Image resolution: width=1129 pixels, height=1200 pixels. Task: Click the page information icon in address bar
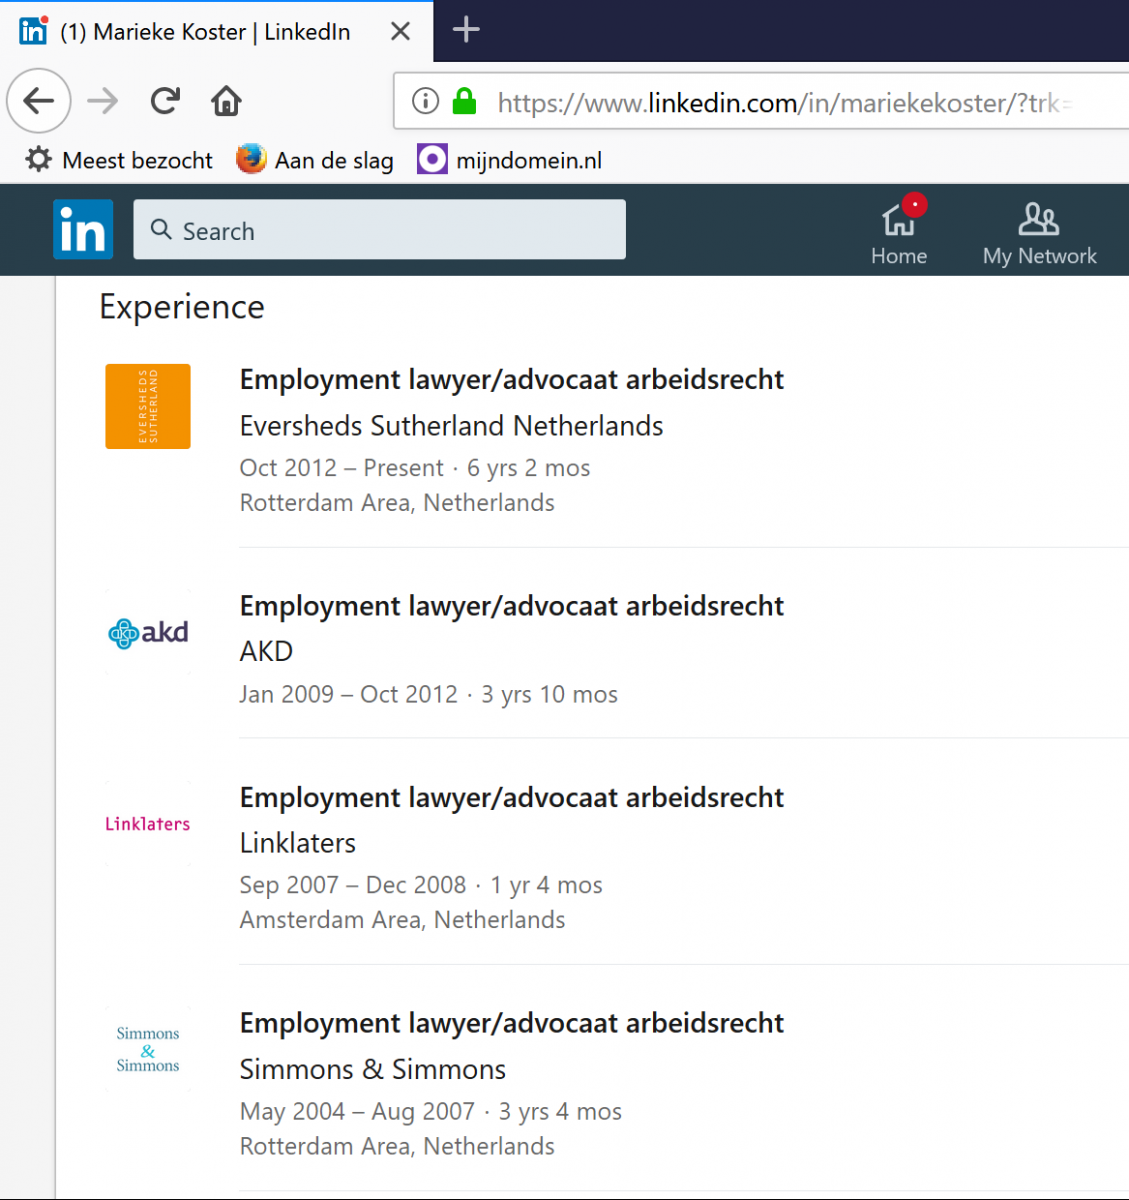point(424,101)
